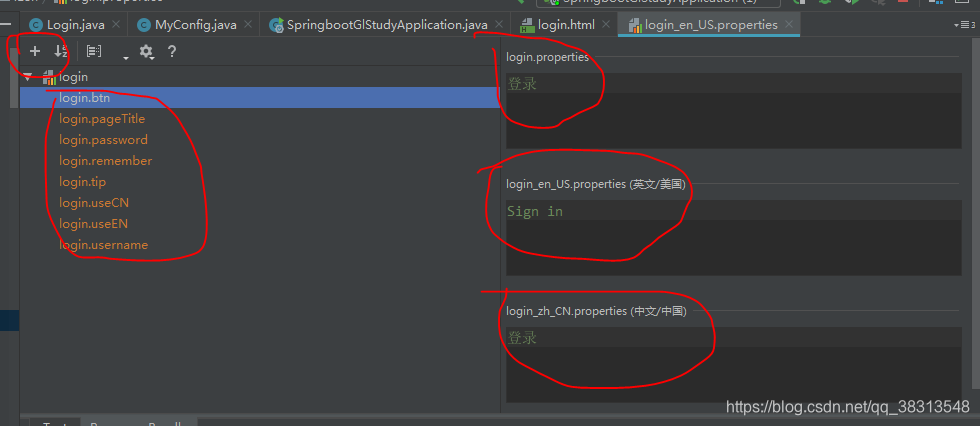Click the login_zh_CN.properties (中文/中国) label
The width and height of the screenshot is (980, 426).
[x=596, y=311]
